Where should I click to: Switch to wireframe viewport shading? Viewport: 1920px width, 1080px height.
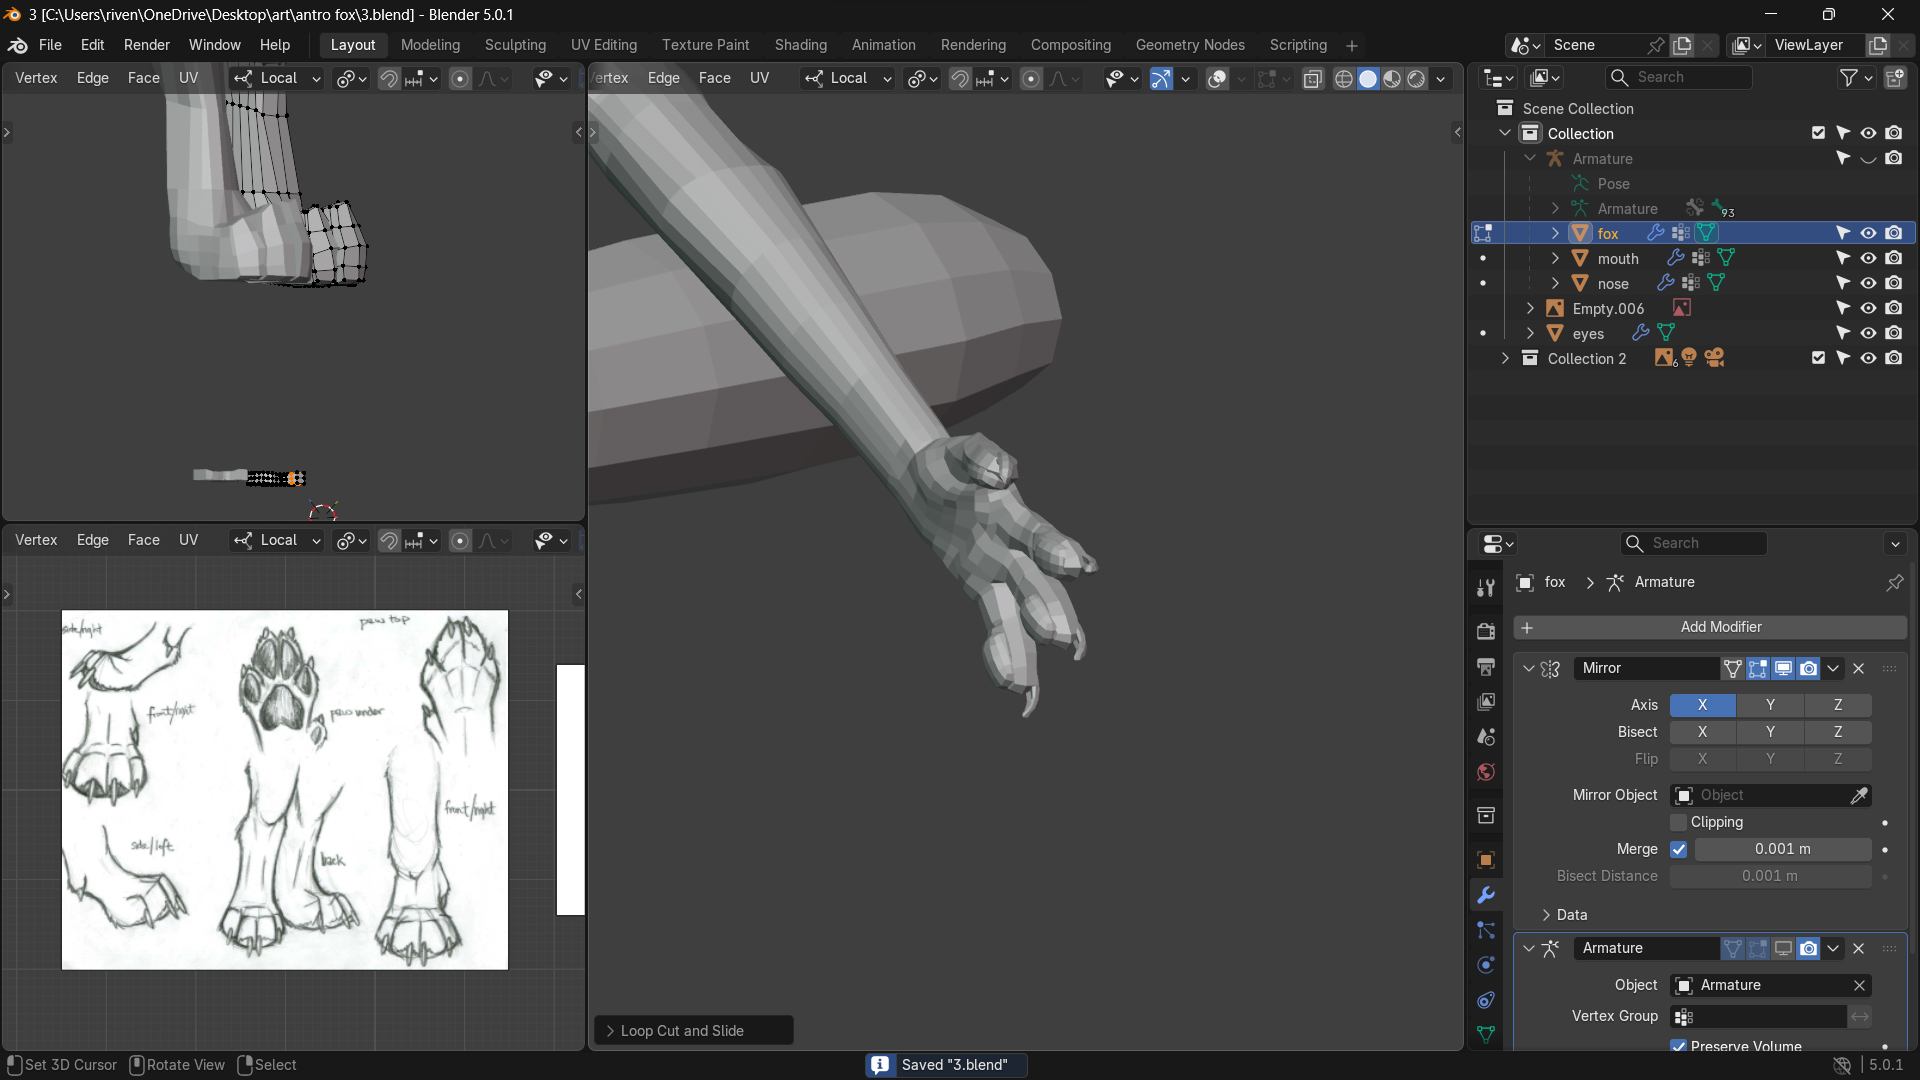[x=1343, y=78]
